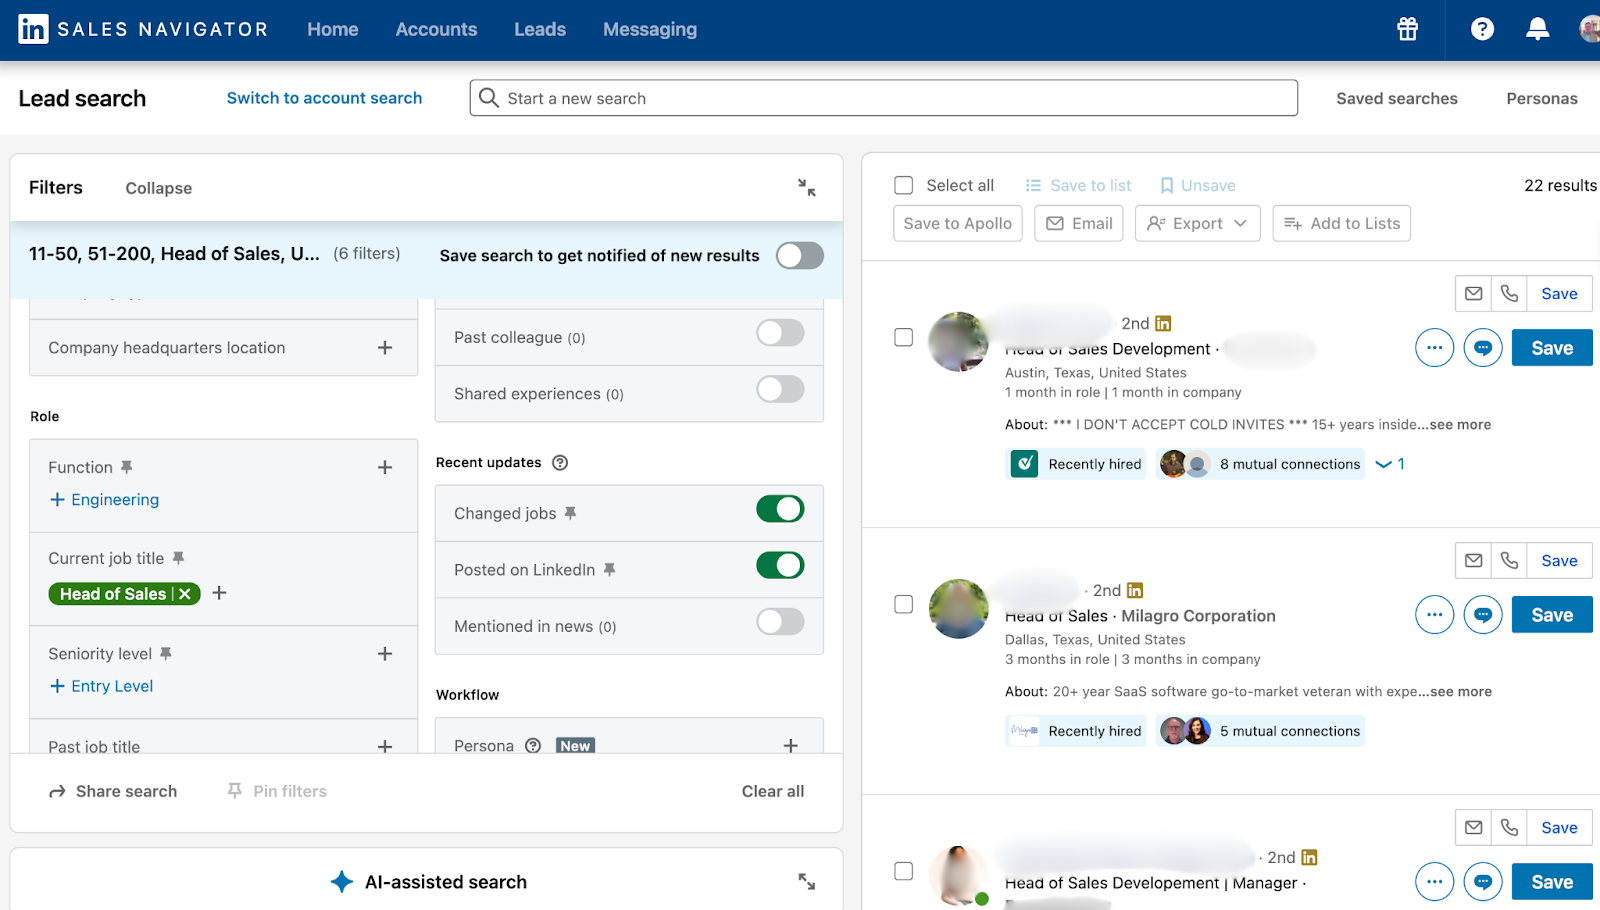Screen dimensions: 1600x910
Task: Toggle save search notifications switch
Action: [x=800, y=255]
